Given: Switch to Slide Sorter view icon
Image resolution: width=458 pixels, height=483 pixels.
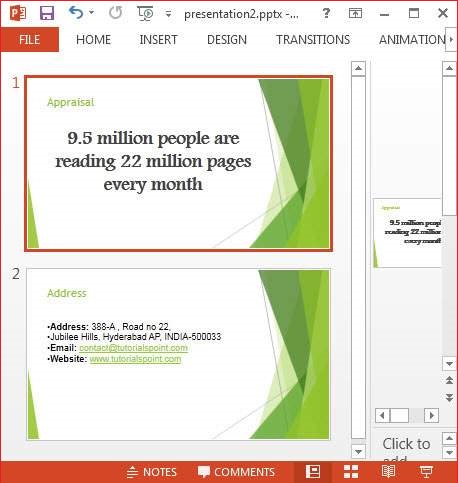Looking at the screenshot, I should pyautogui.click(x=351, y=472).
